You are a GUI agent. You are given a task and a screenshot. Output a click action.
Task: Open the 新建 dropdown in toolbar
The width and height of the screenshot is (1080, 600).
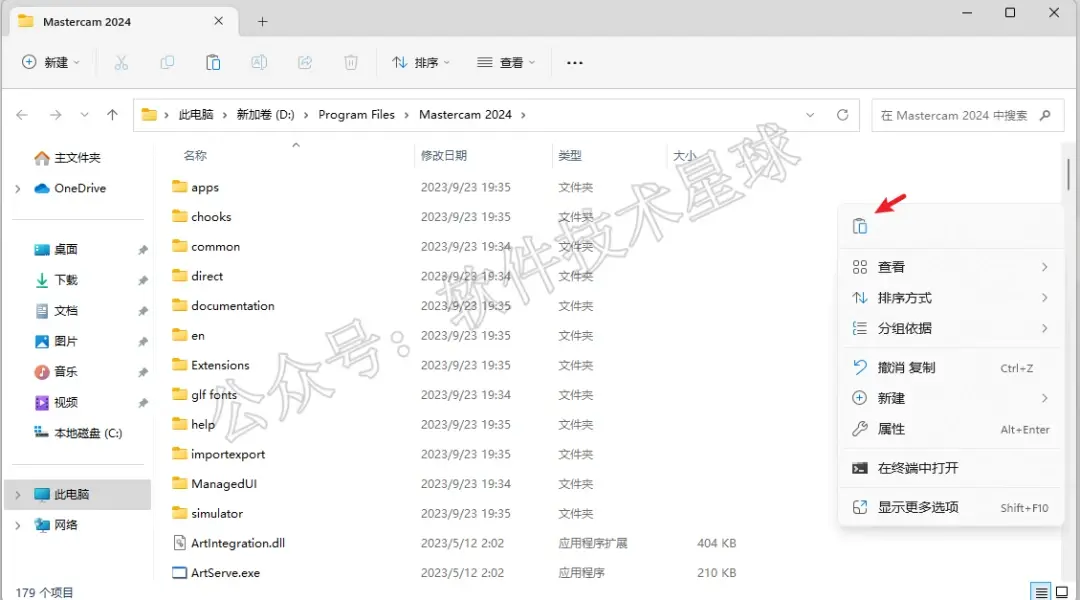coord(51,63)
